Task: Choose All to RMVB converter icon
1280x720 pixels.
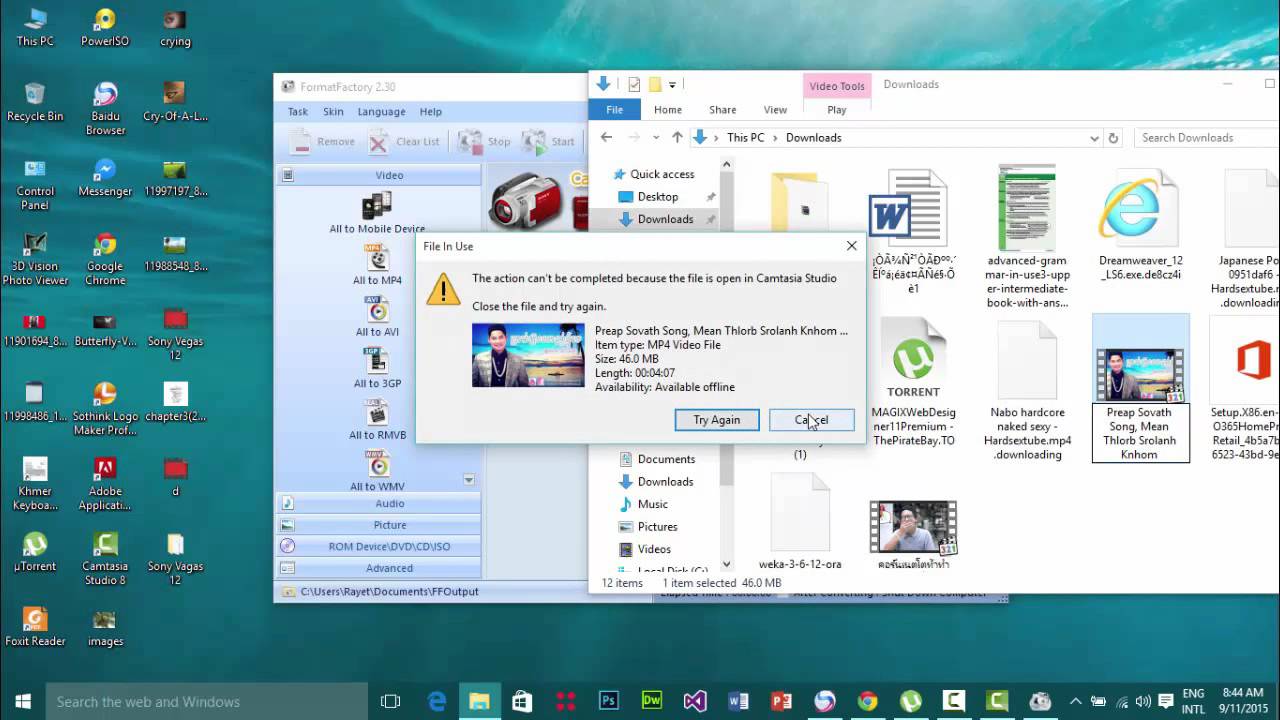Action: pos(377,420)
